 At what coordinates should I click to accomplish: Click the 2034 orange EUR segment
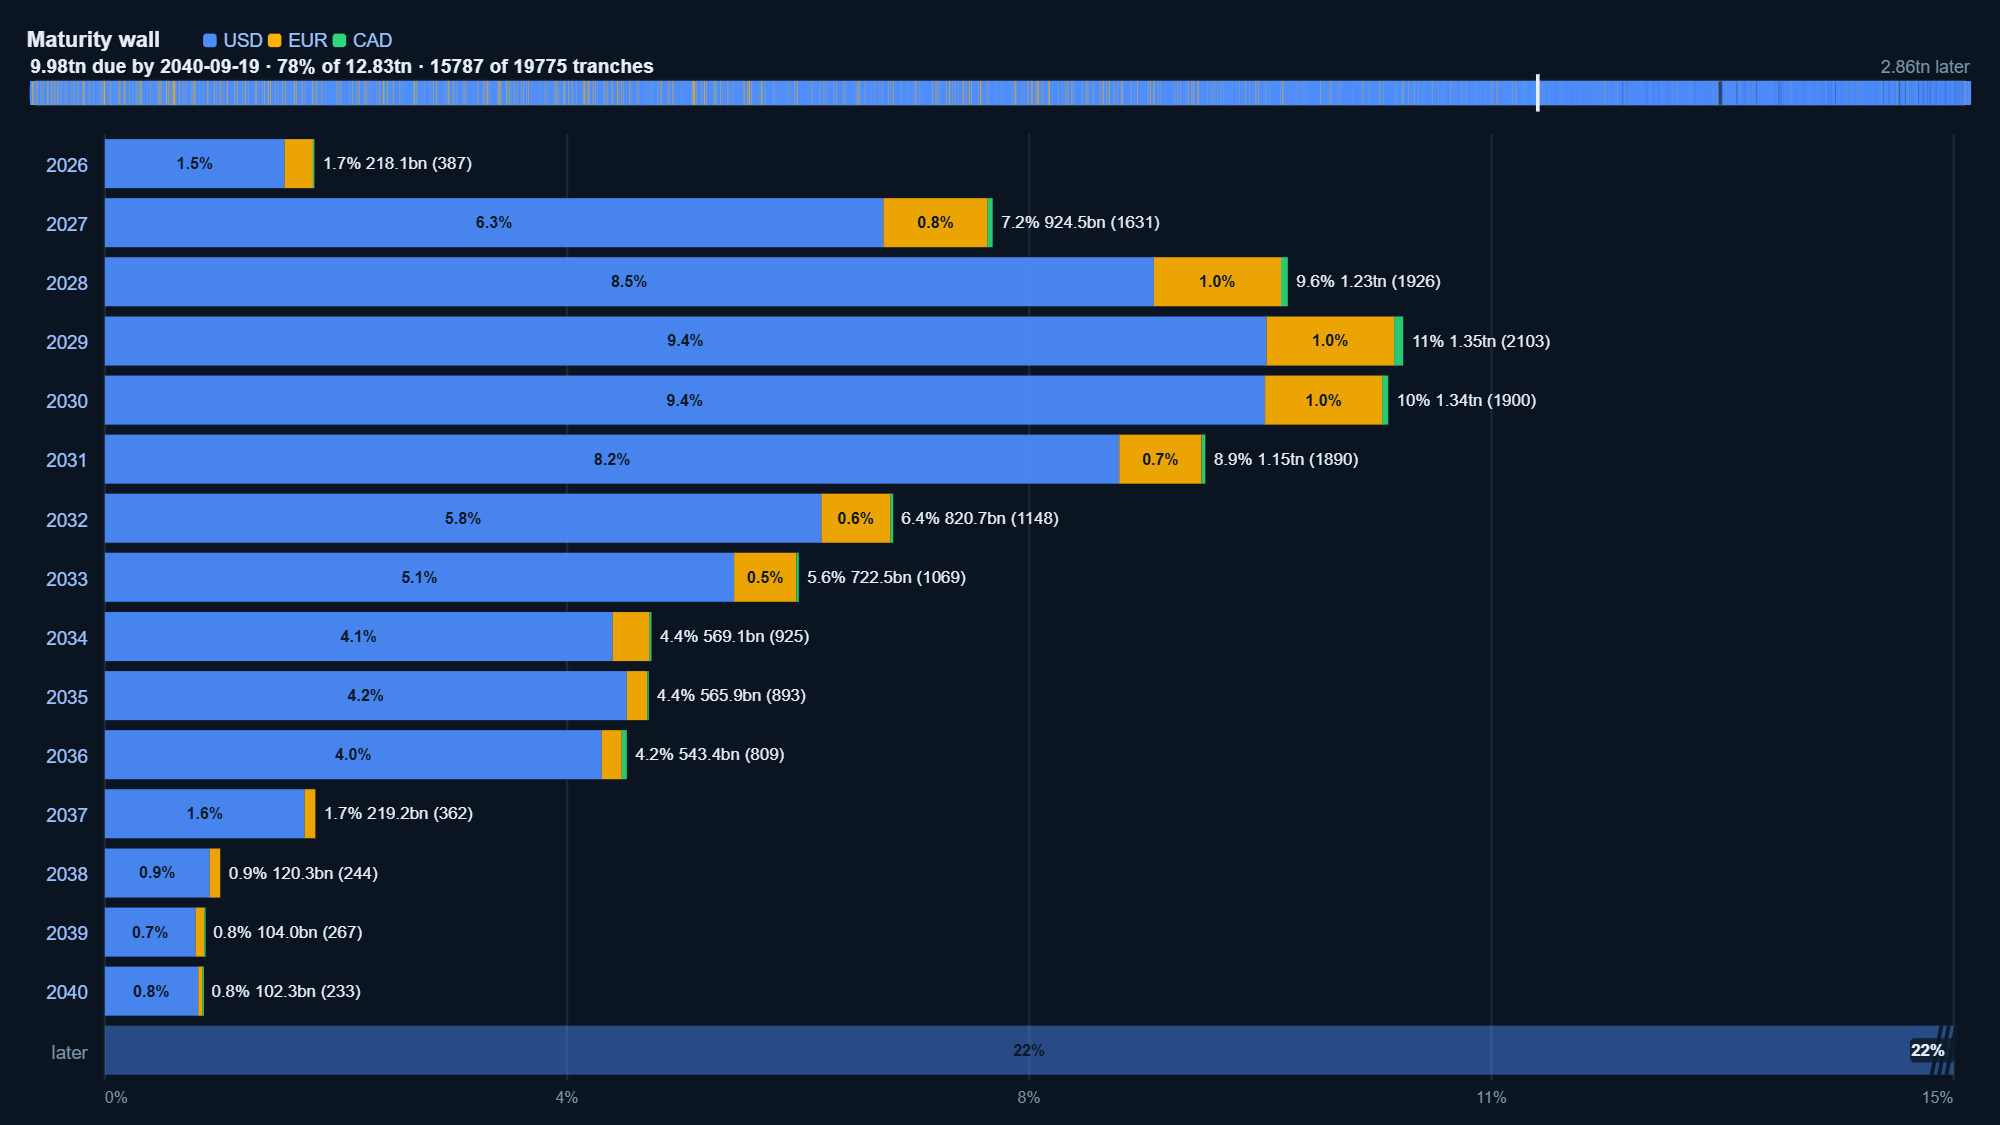[631, 636]
